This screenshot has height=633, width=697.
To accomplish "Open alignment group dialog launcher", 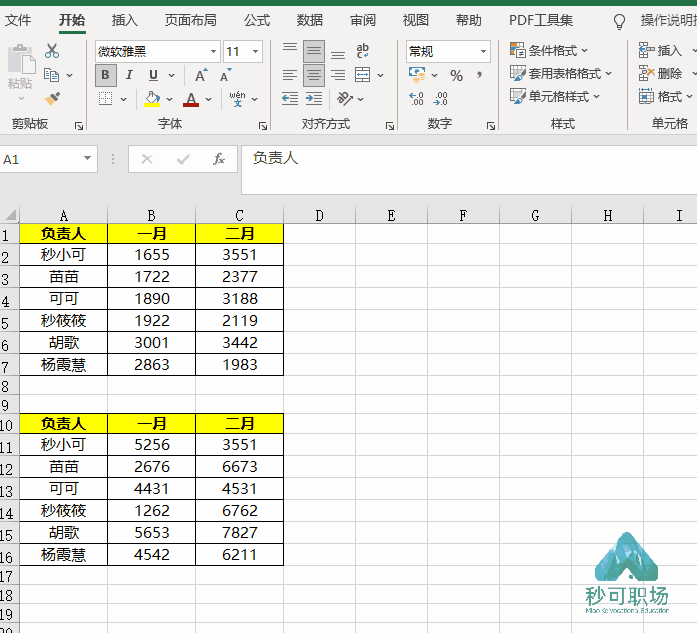I will point(390,126).
